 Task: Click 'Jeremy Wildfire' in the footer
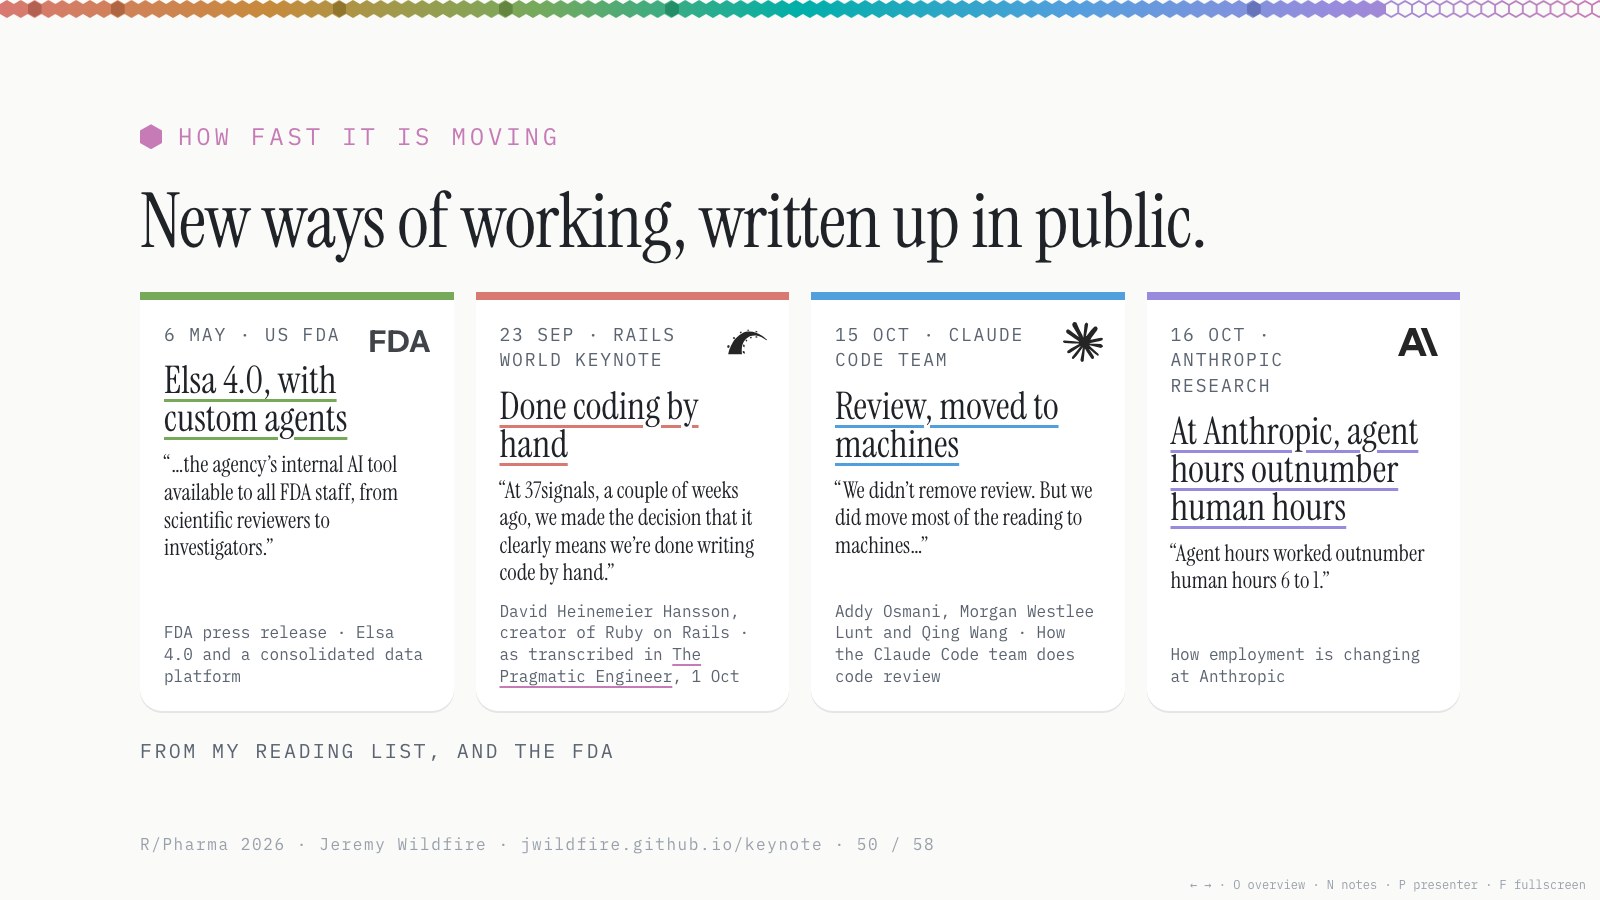[x=403, y=844]
